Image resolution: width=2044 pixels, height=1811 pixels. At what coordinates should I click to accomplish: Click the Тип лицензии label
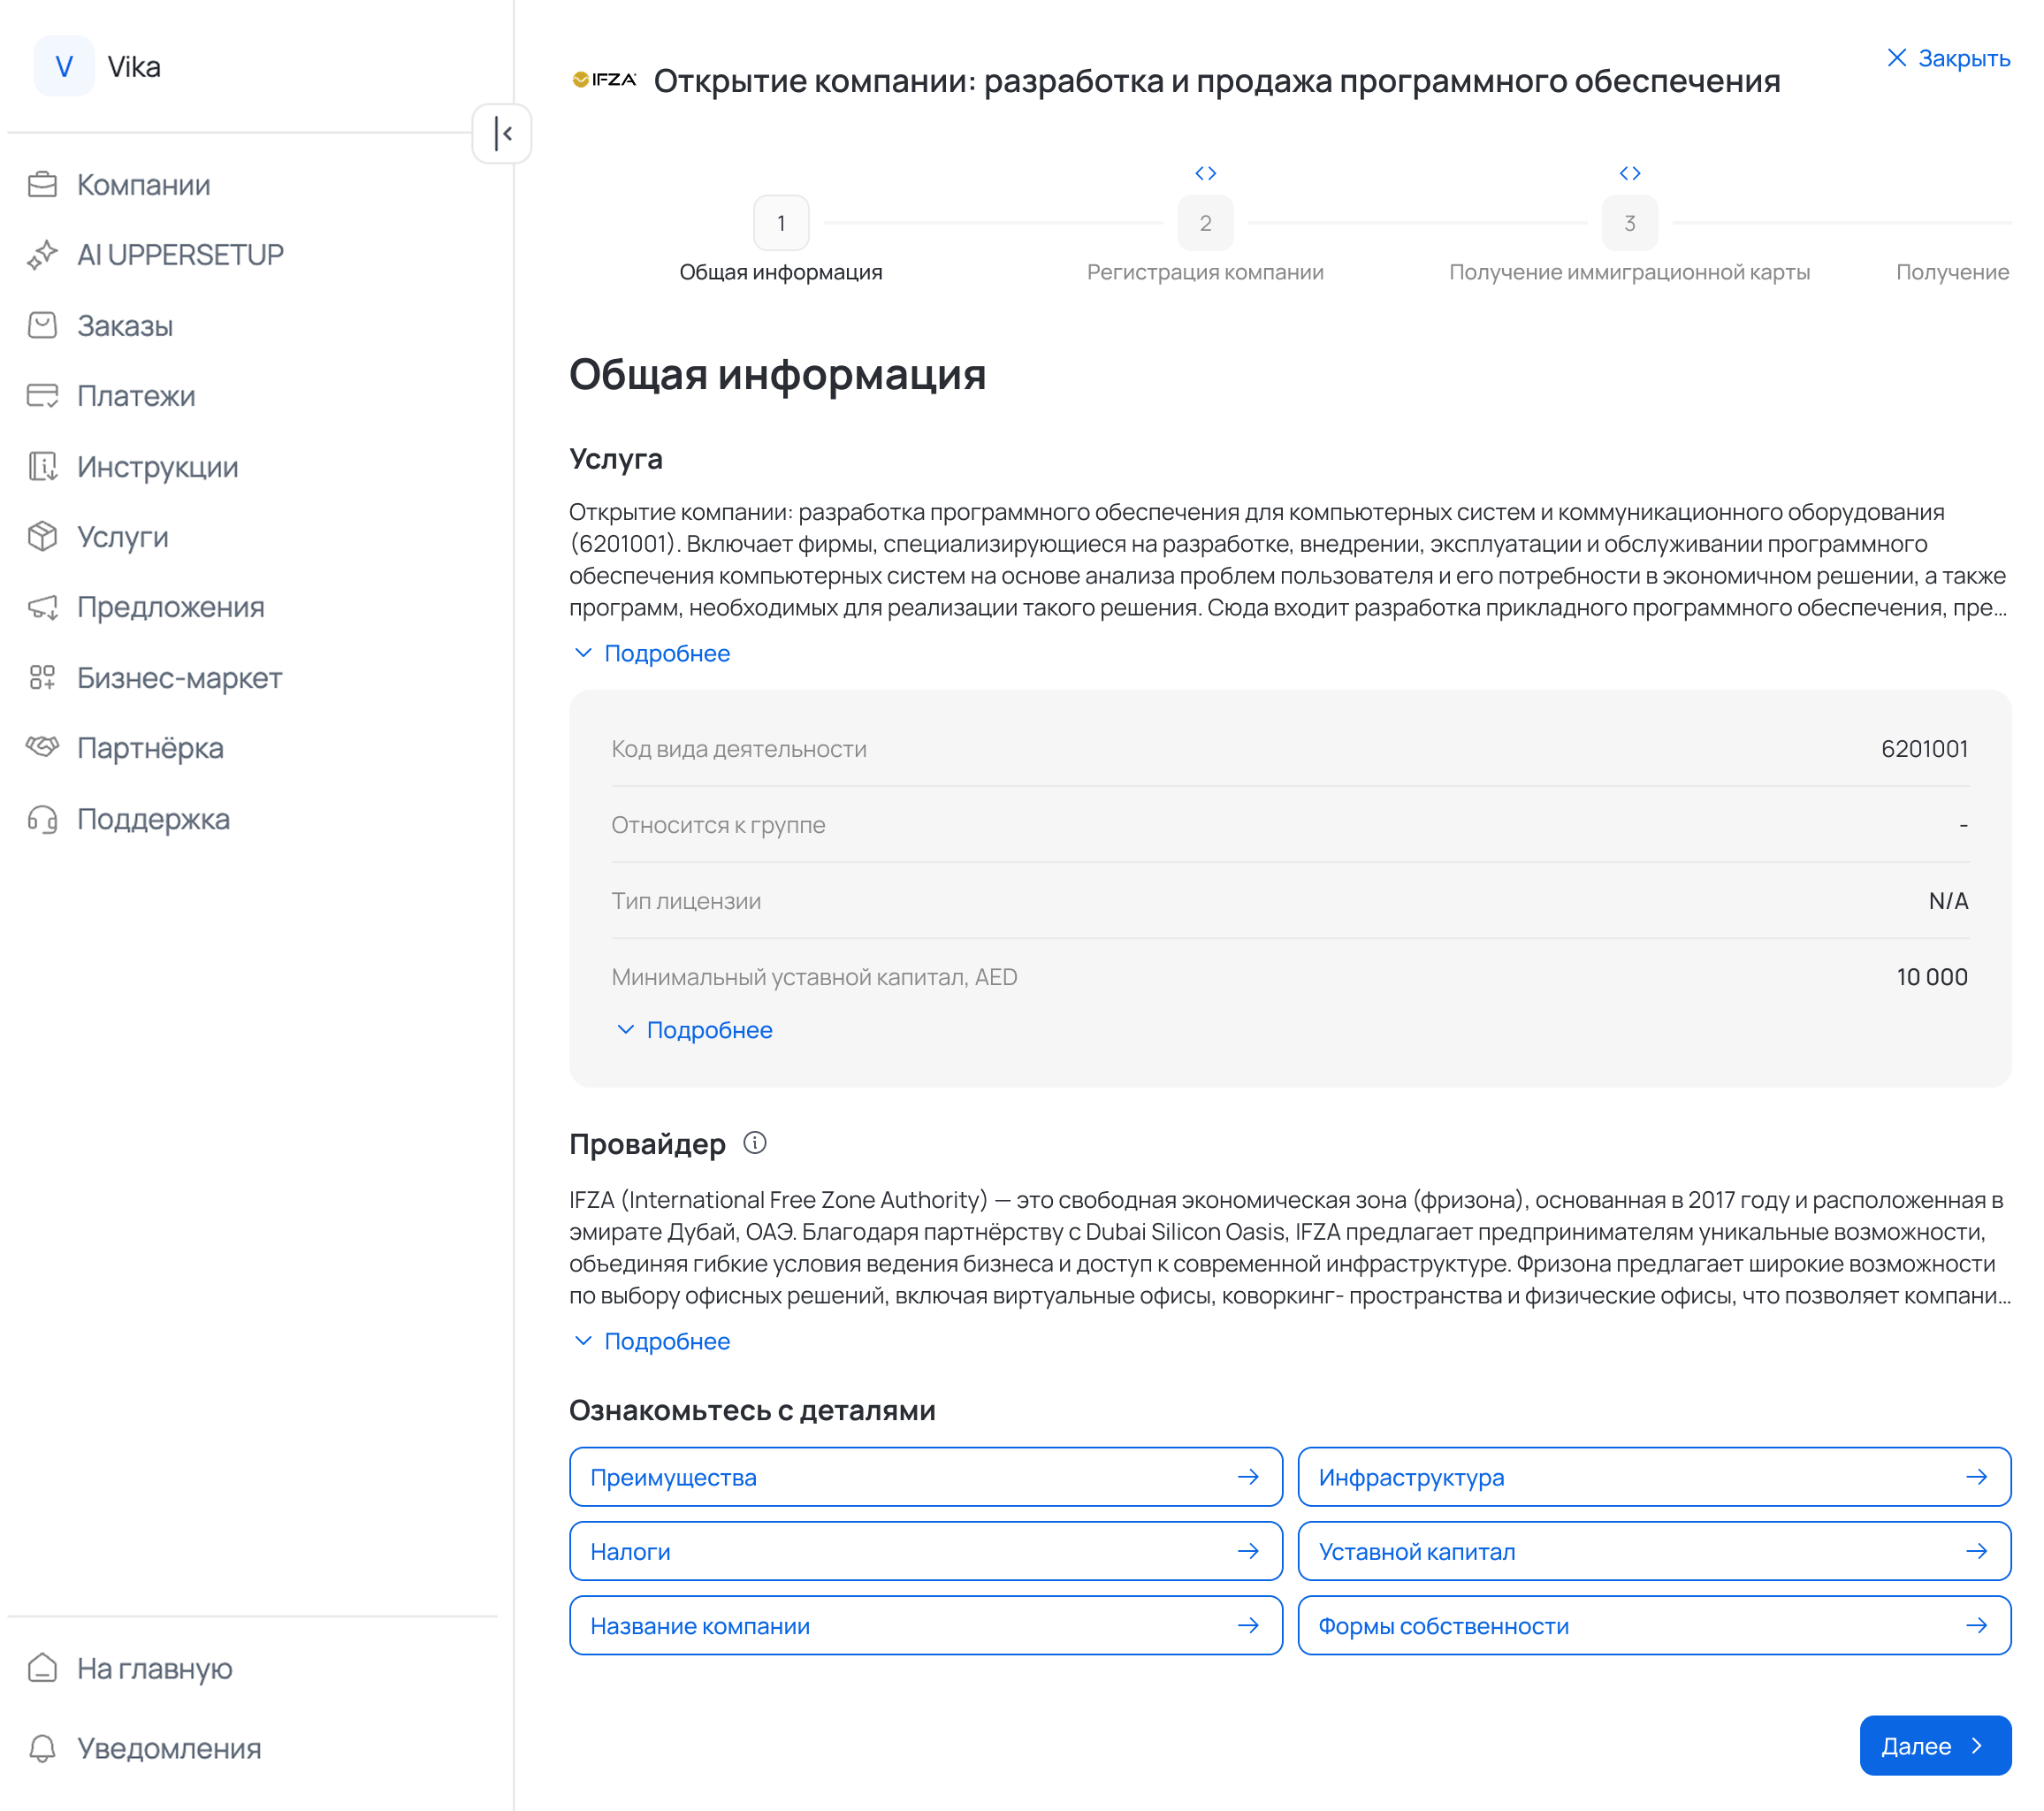pyautogui.click(x=686, y=901)
